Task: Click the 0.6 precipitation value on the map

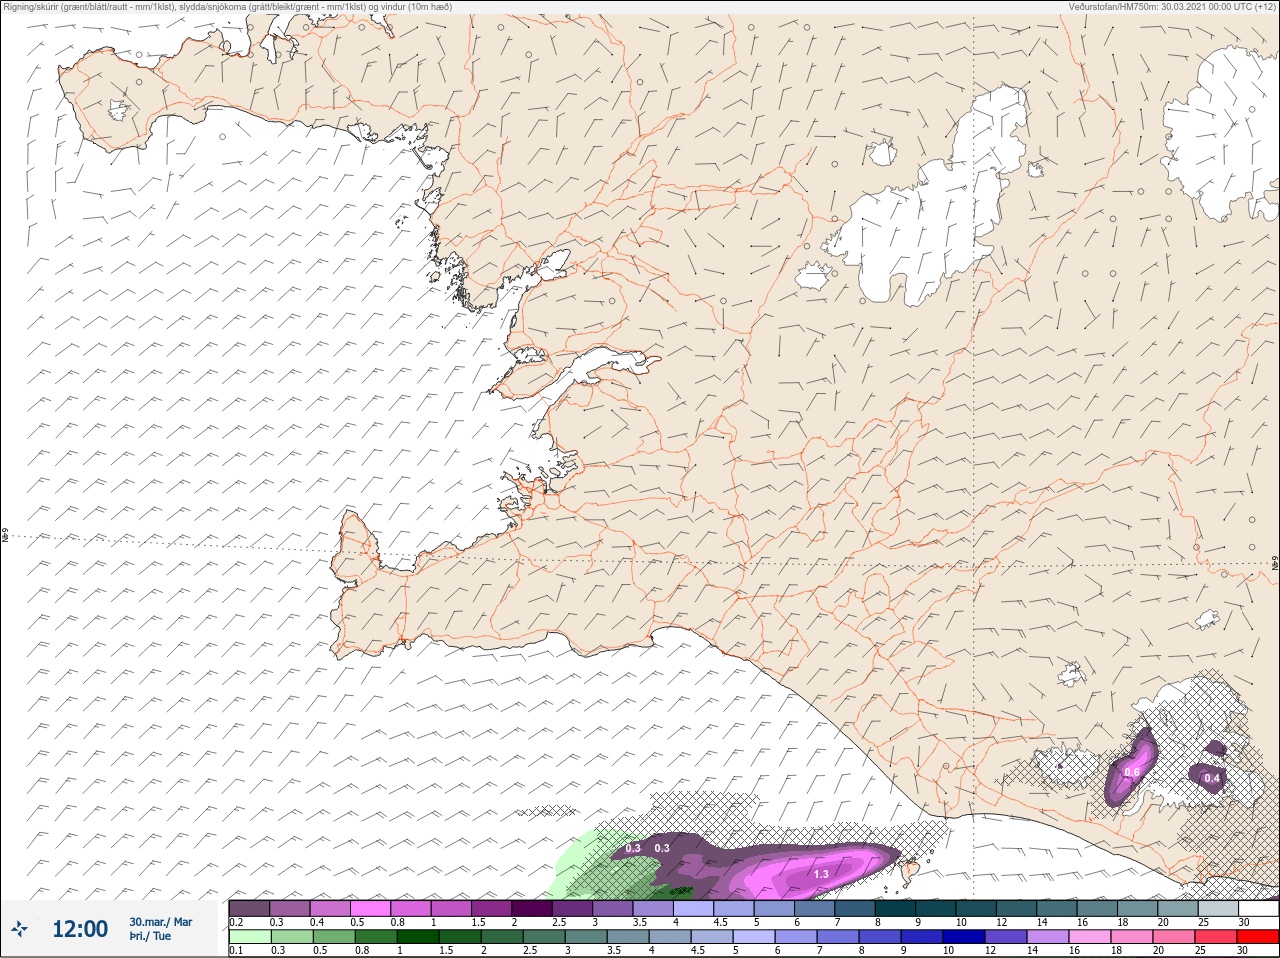Action: 1132,772
